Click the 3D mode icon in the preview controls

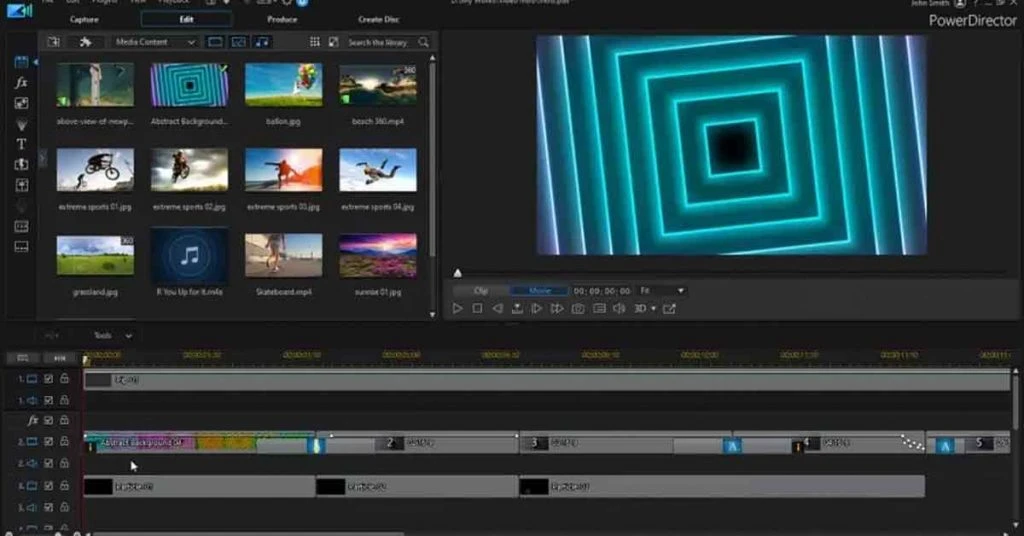point(640,309)
